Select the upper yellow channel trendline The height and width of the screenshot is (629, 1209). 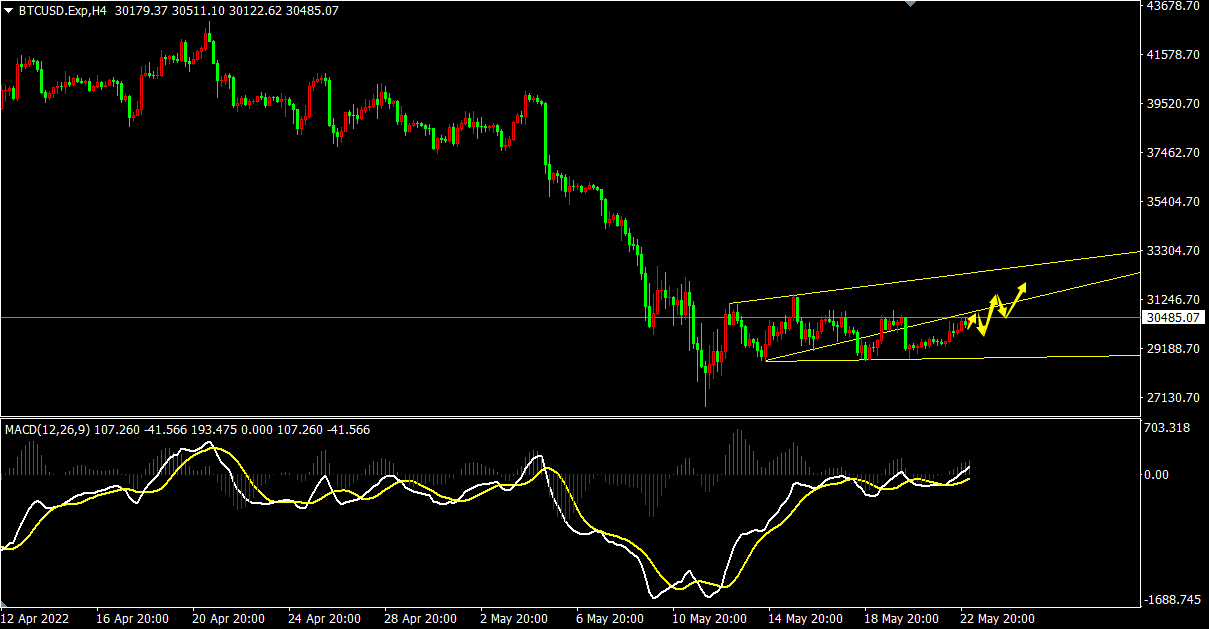tap(950, 278)
